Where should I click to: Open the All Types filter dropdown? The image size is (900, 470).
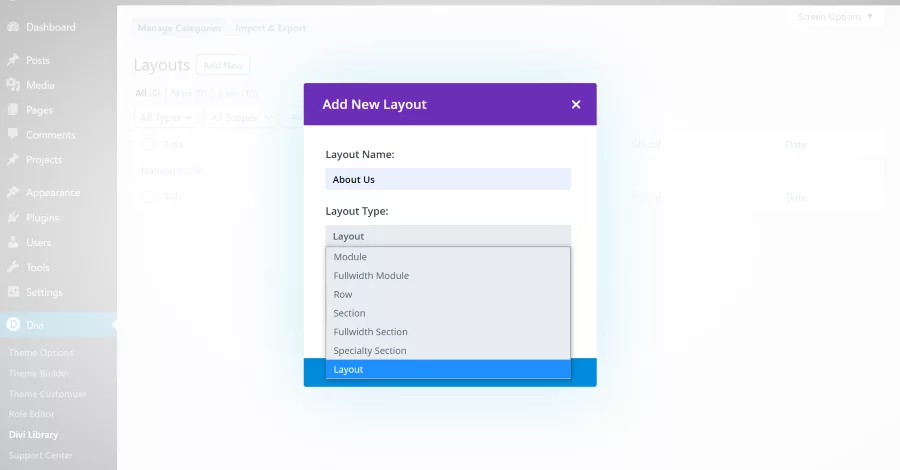point(166,117)
